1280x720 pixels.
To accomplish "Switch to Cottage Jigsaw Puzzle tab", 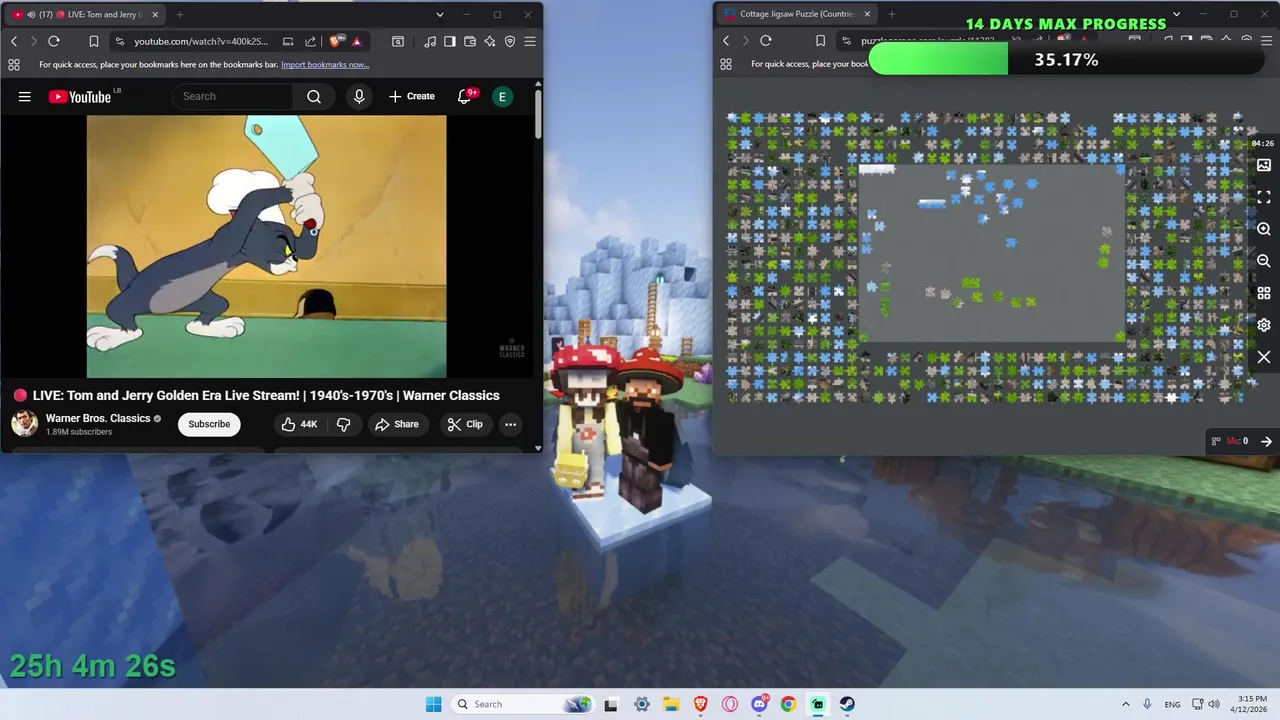I will pos(796,14).
